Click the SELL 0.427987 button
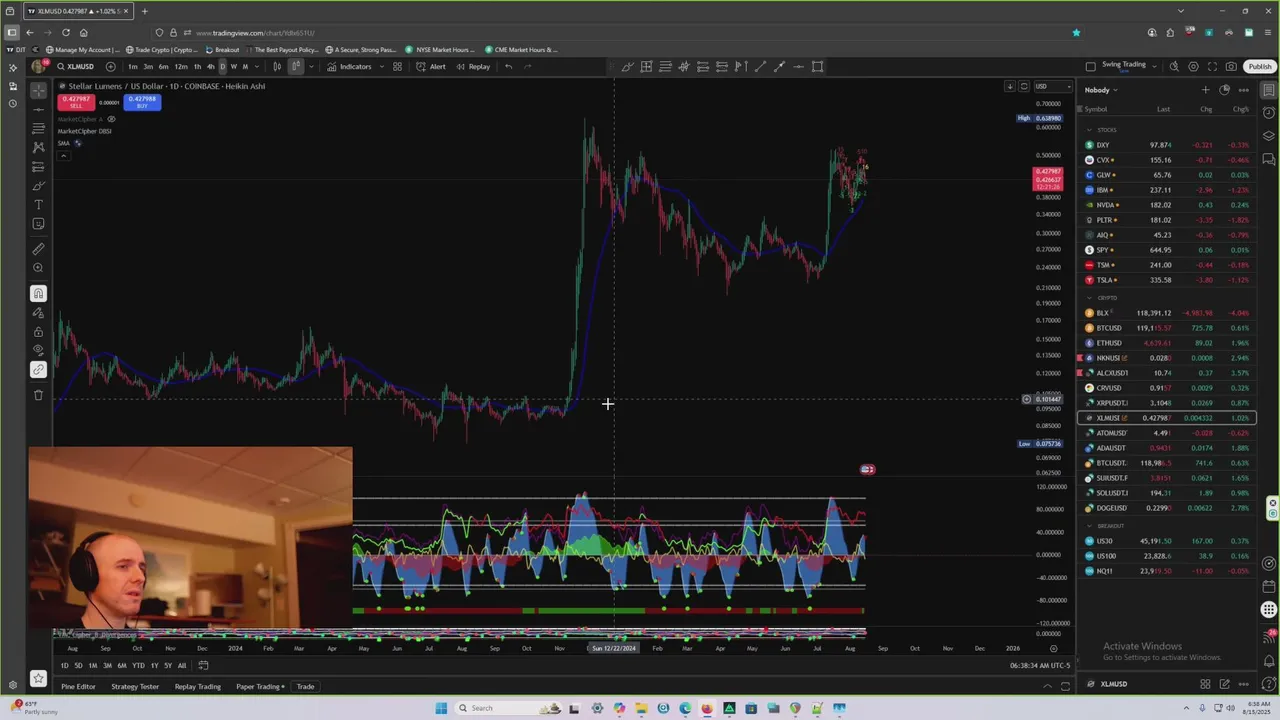The image size is (1280, 720). (x=76, y=102)
